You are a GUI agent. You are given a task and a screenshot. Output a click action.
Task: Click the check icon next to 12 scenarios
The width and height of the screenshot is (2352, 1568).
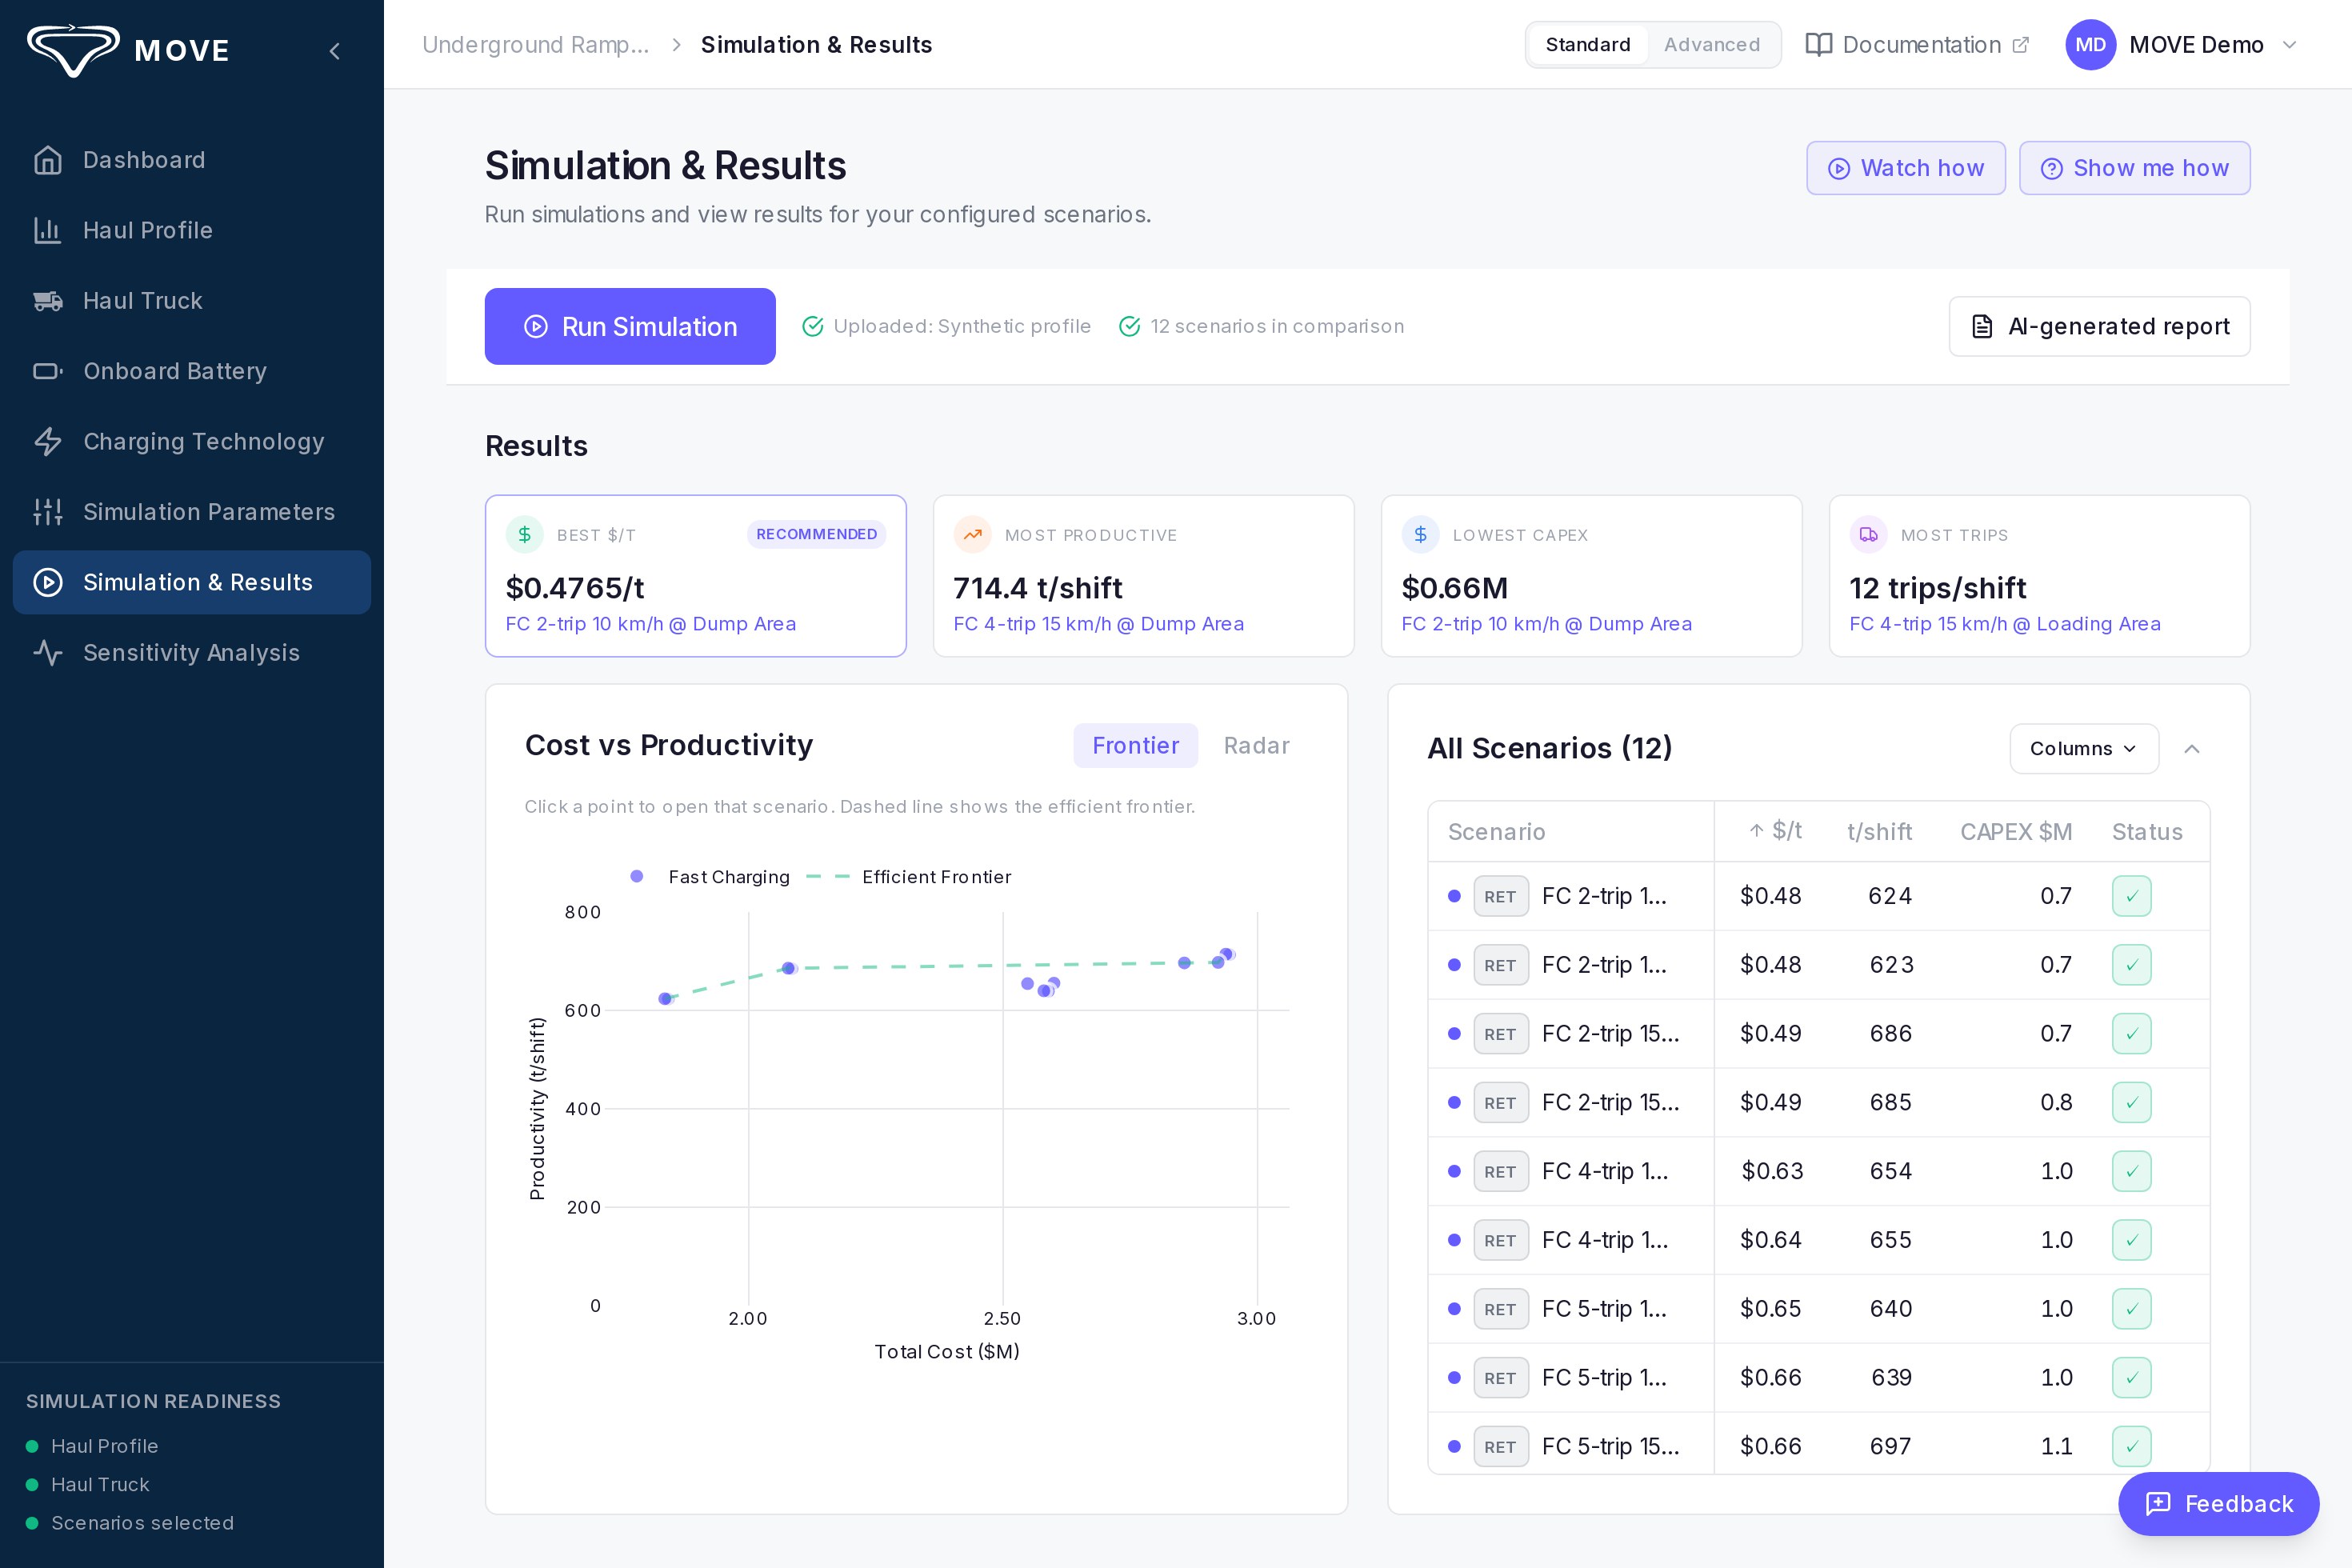pyautogui.click(x=1130, y=326)
